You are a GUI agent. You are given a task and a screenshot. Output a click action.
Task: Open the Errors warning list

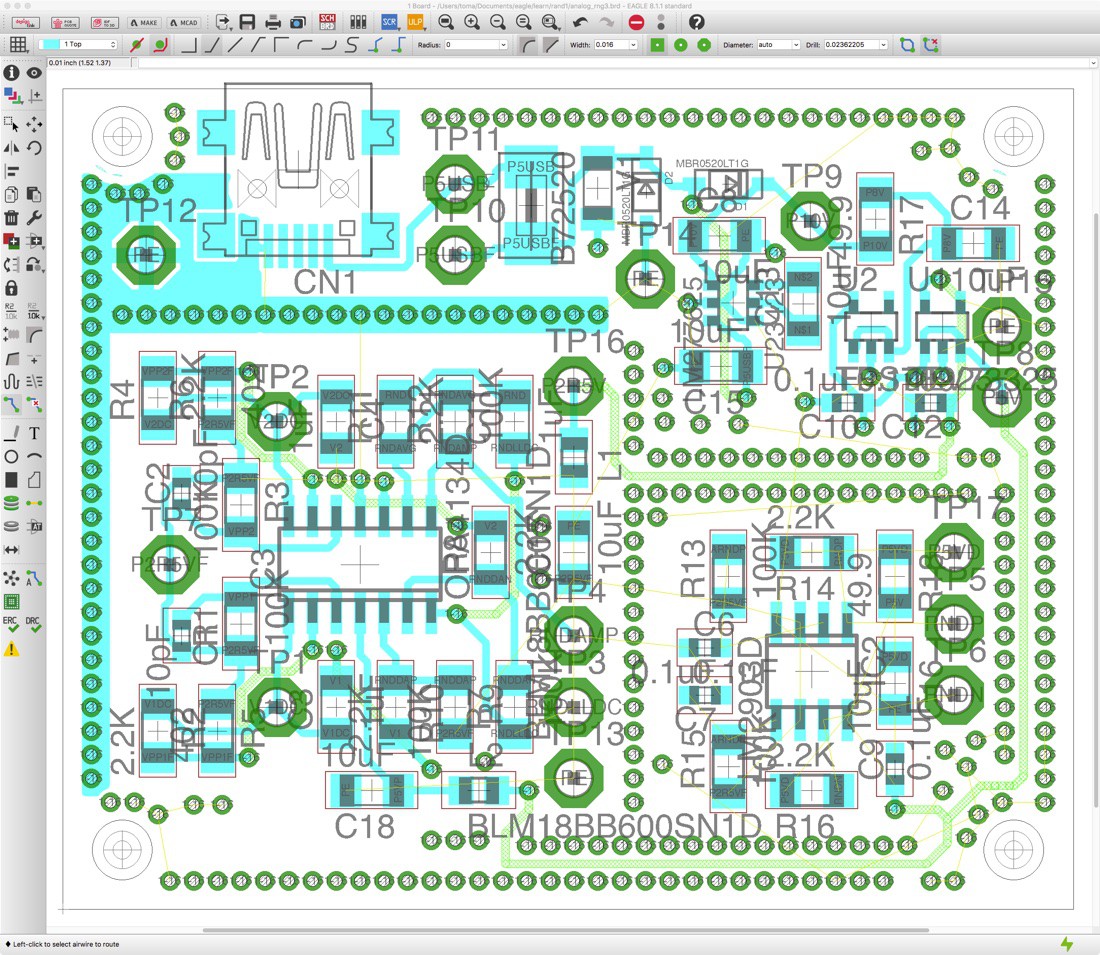coord(11,649)
